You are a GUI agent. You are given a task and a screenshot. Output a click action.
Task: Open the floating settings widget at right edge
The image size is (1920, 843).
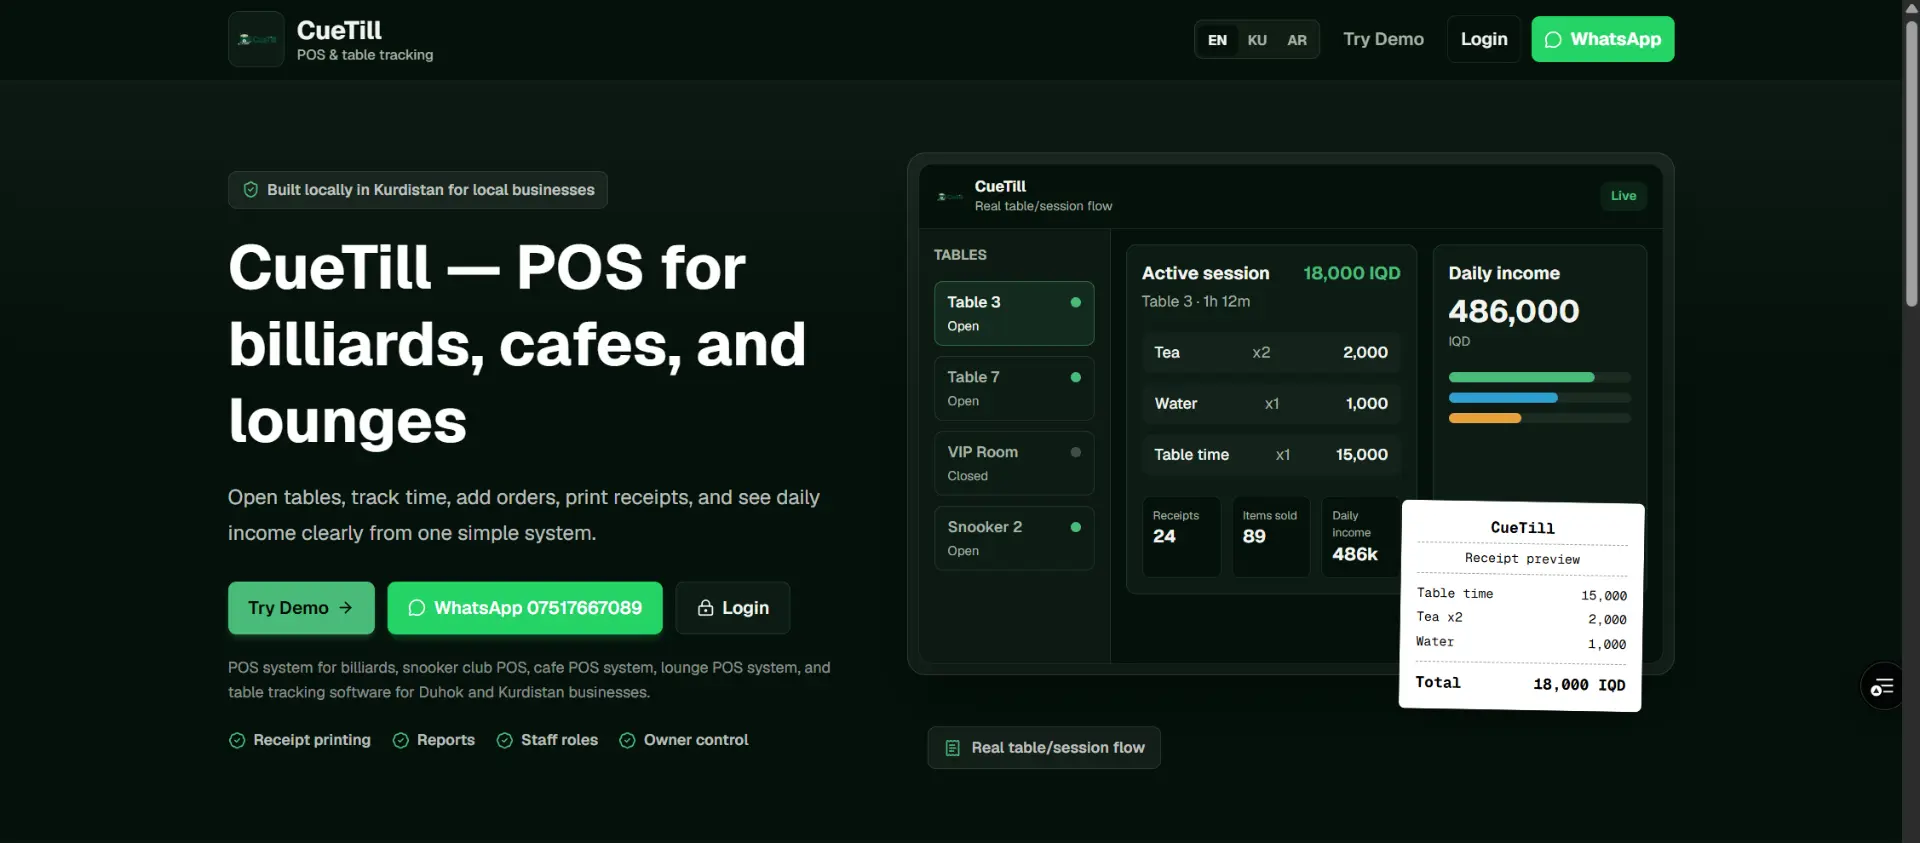(1882, 687)
